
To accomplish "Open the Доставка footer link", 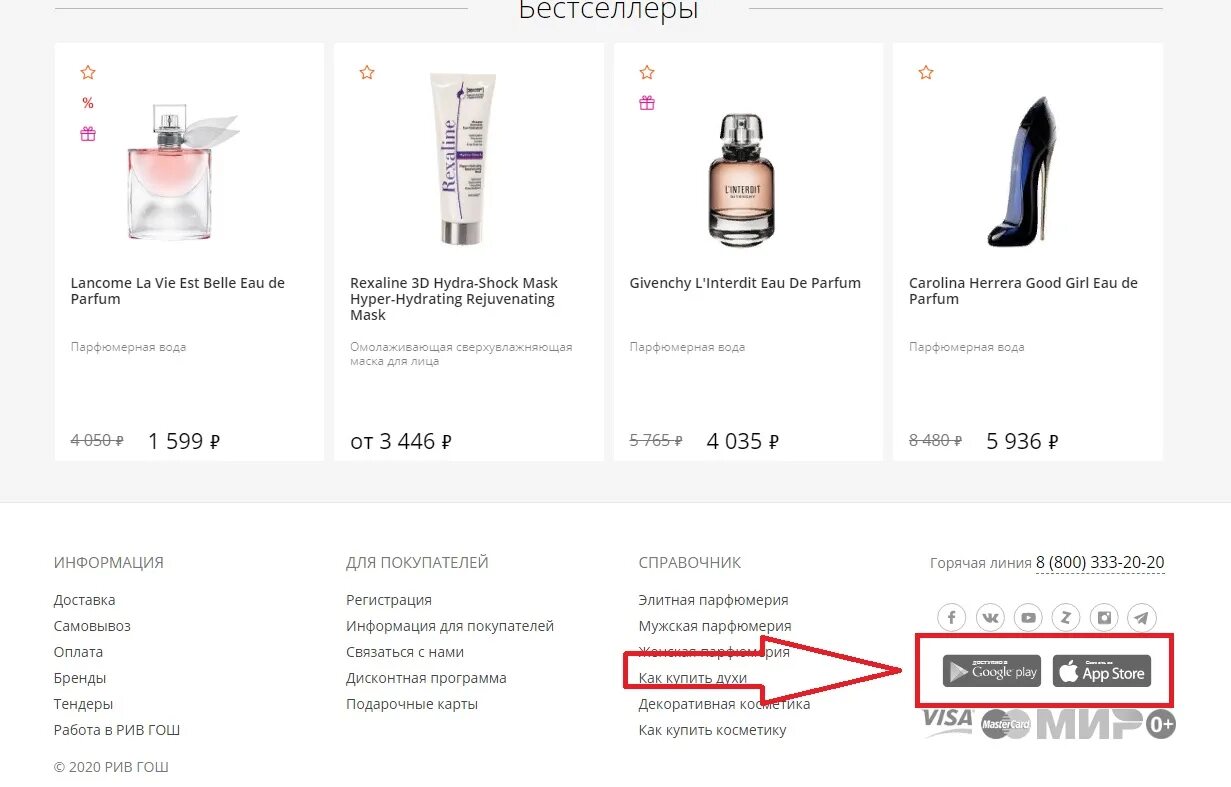I will coord(84,600).
